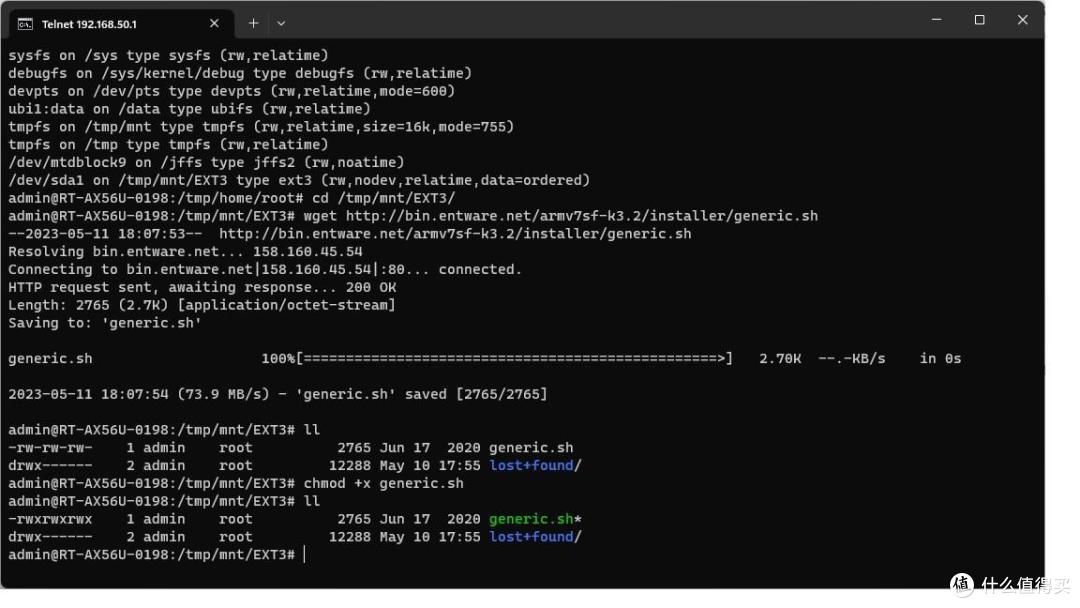The image size is (1080, 608).
Task: Click blue lost+found in the last listing
Action: (531, 537)
